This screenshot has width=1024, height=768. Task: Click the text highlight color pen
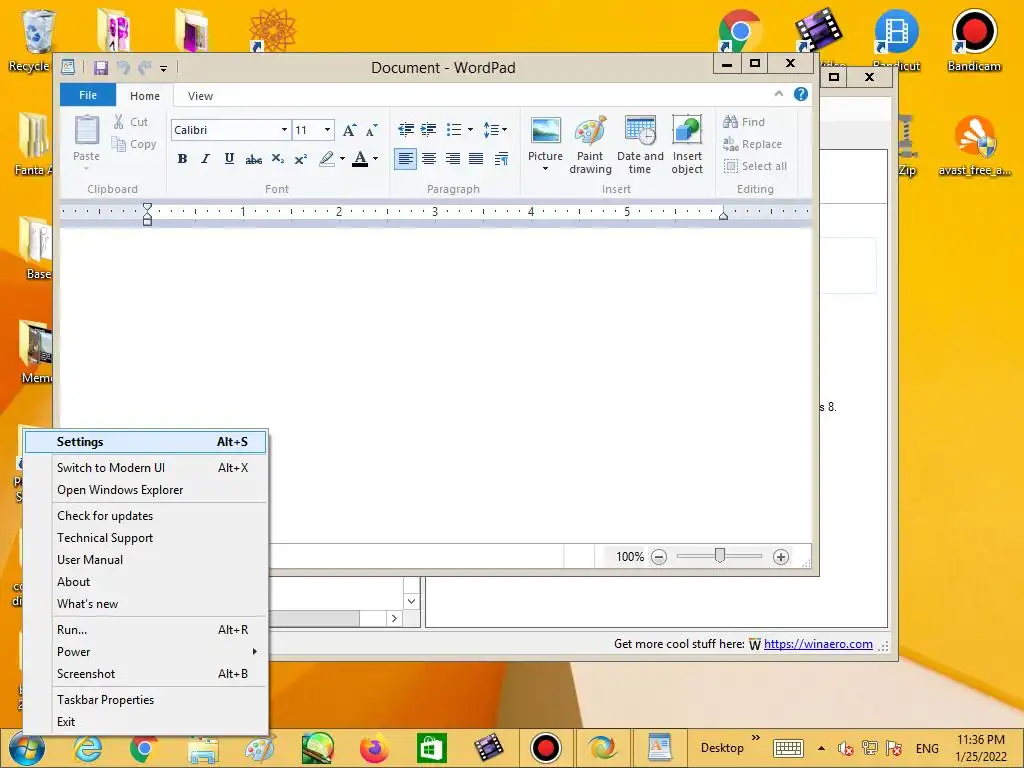[x=327, y=159]
